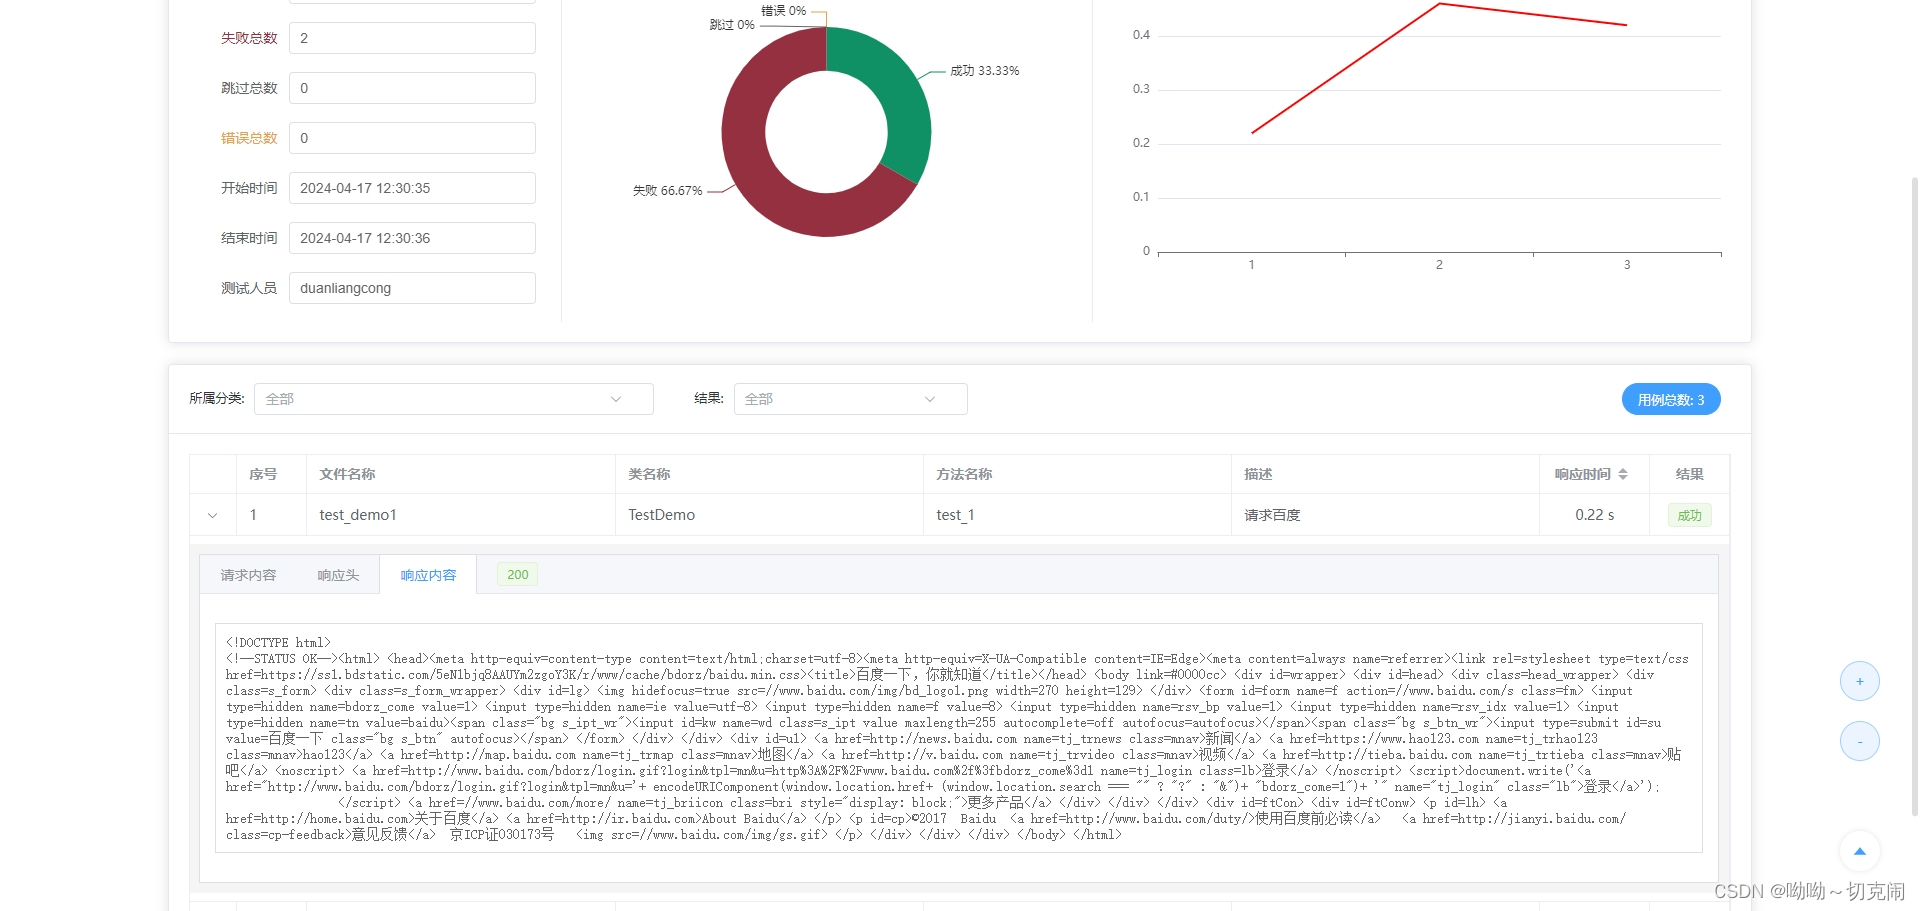
Task: Click the end time field
Action: (412, 238)
